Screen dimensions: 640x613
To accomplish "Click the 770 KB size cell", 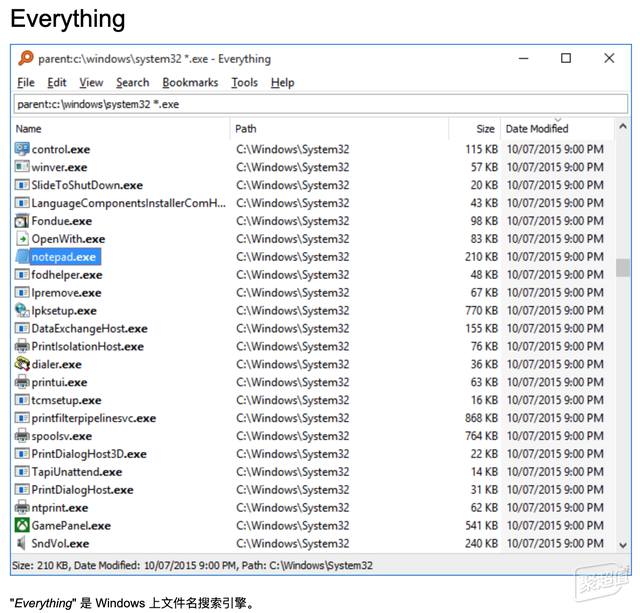I will point(481,311).
